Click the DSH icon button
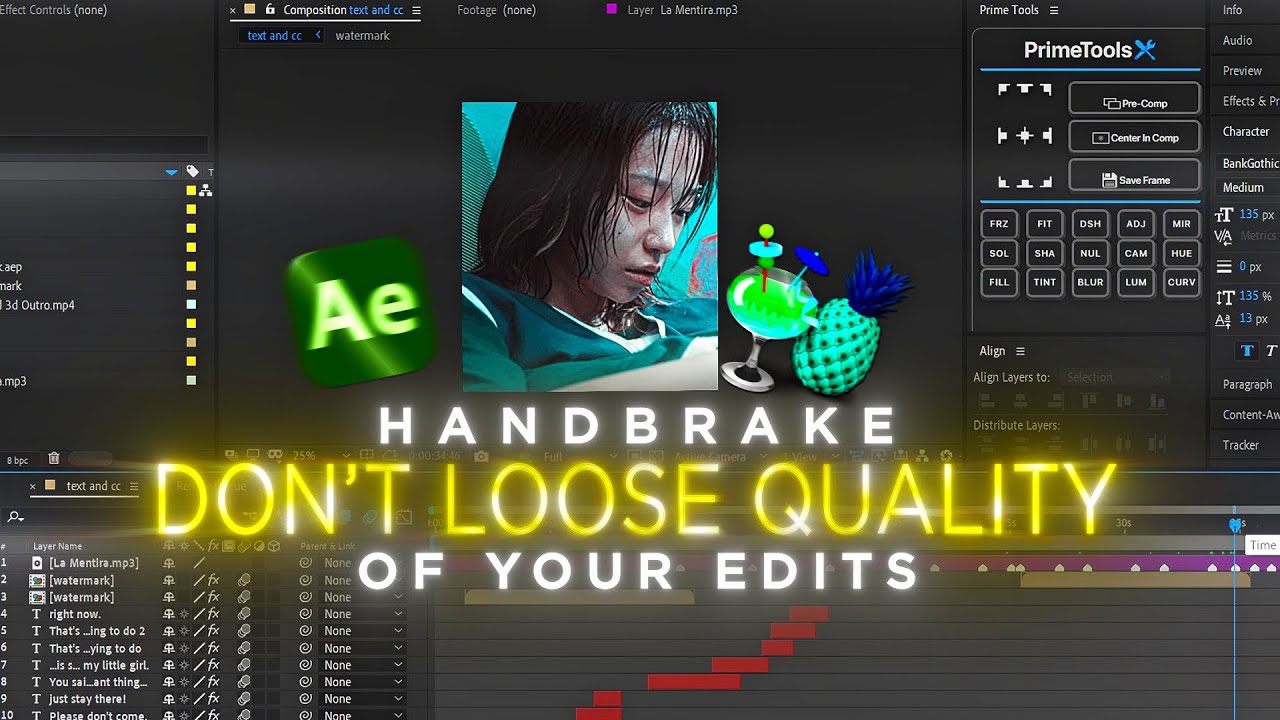This screenshot has width=1280, height=720. 1090,224
